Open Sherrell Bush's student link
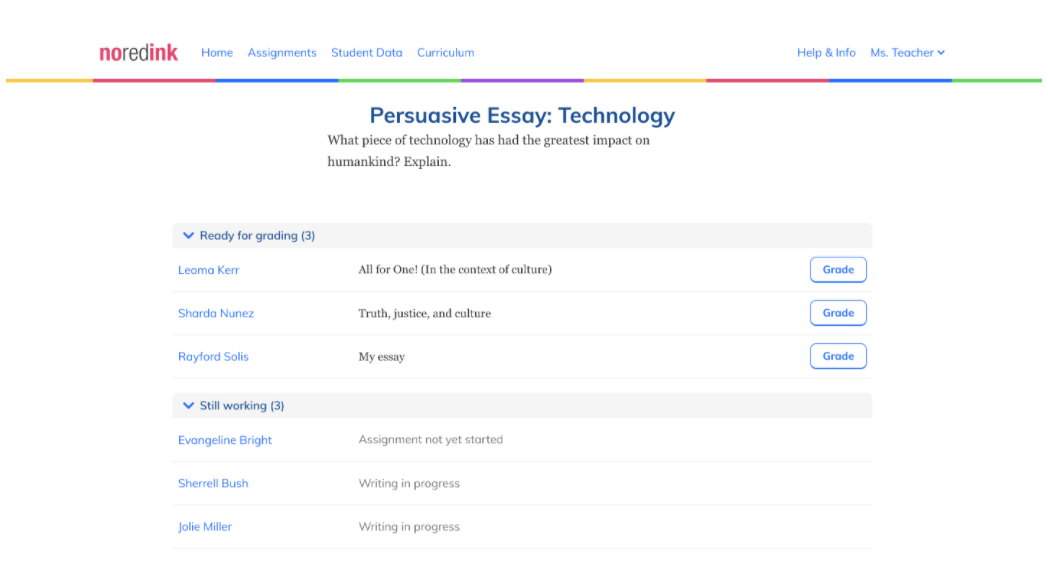 click(213, 483)
